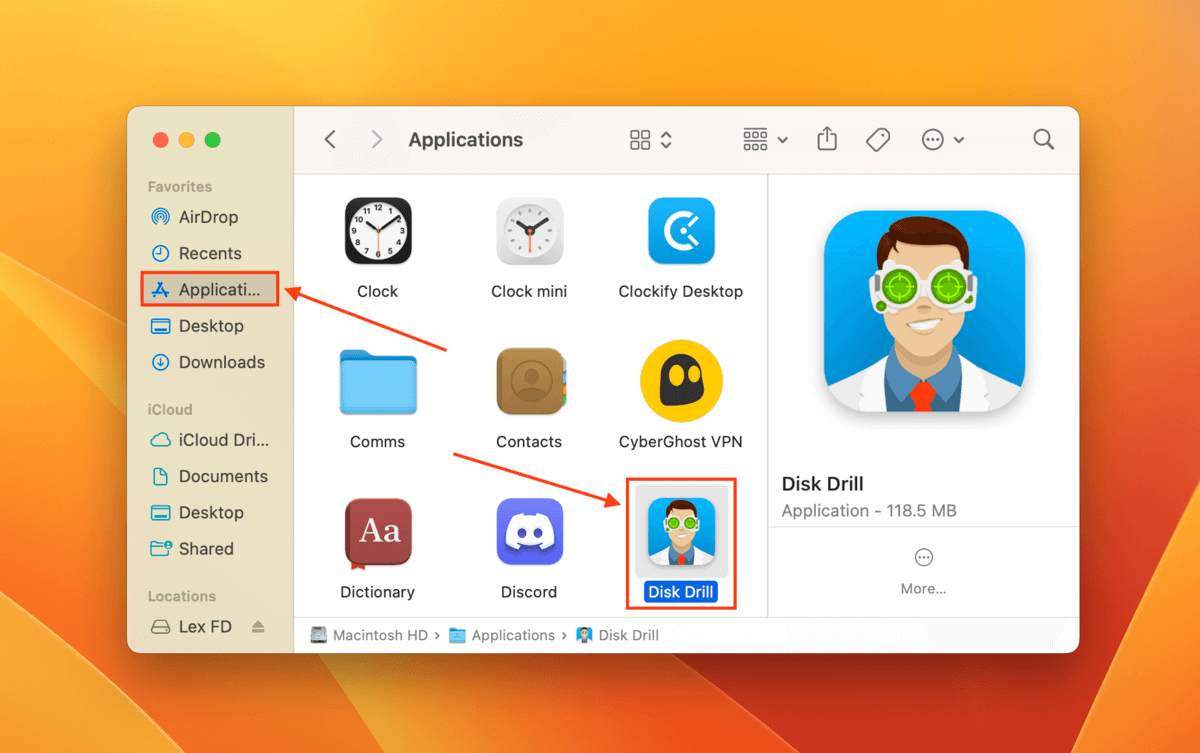Open the Clock application icon
This screenshot has height=753, width=1200.
point(378,231)
